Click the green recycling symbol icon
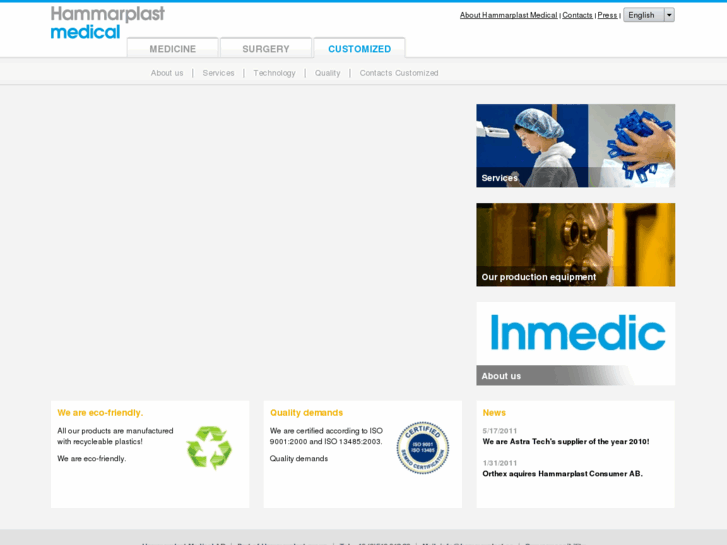 click(x=209, y=447)
